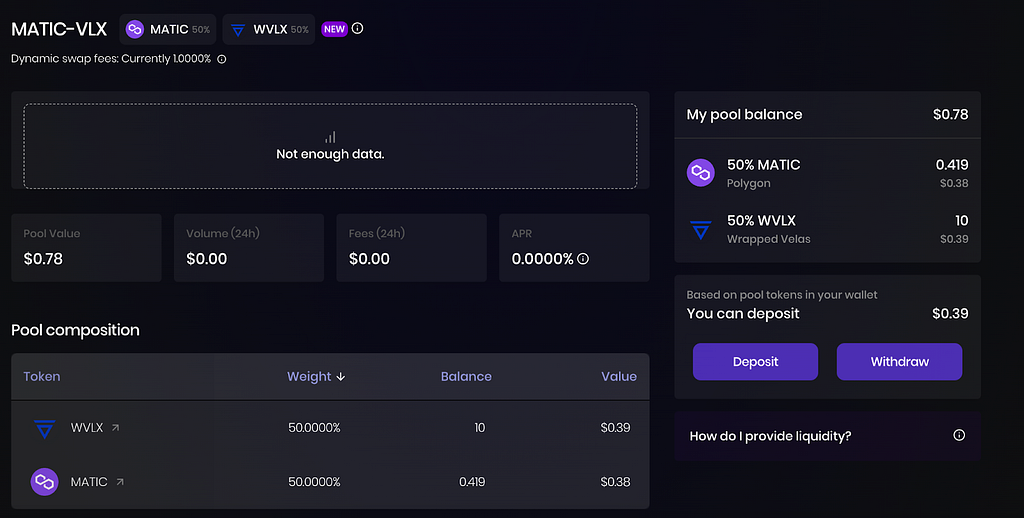The height and width of the screenshot is (518, 1024).
Task: Click Wrapped Velas icon in pool balance
Action: (701, 229)
